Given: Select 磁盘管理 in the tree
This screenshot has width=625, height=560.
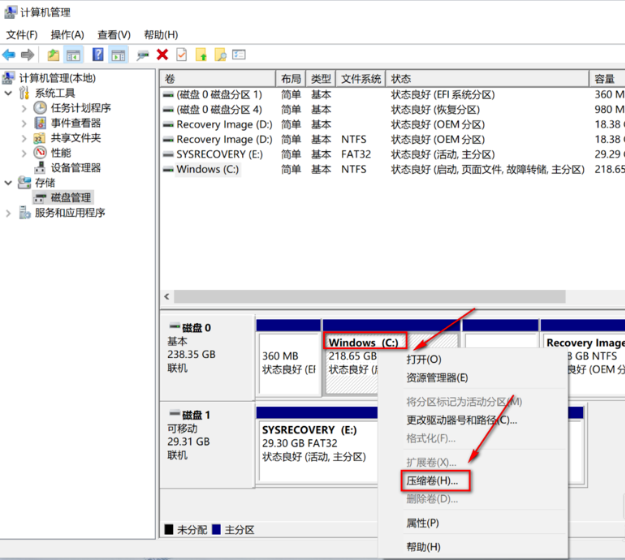Looking at the screenshot, I should click(71, 197).
